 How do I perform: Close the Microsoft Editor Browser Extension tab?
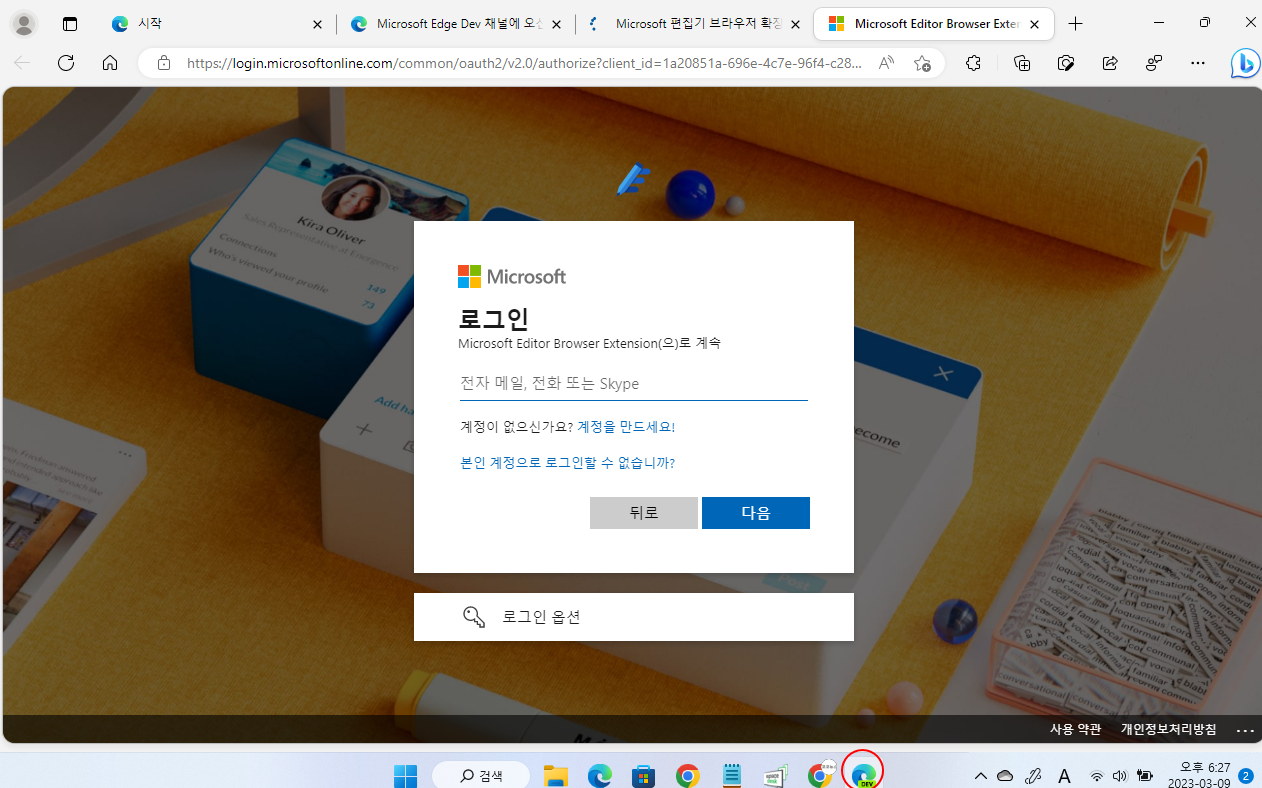pyautogui.click(x=1035, y=24)
